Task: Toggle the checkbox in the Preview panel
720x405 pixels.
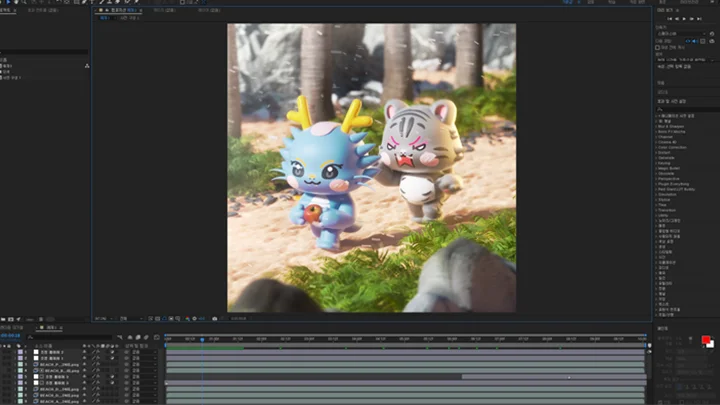Action: [x=657, y=47]
